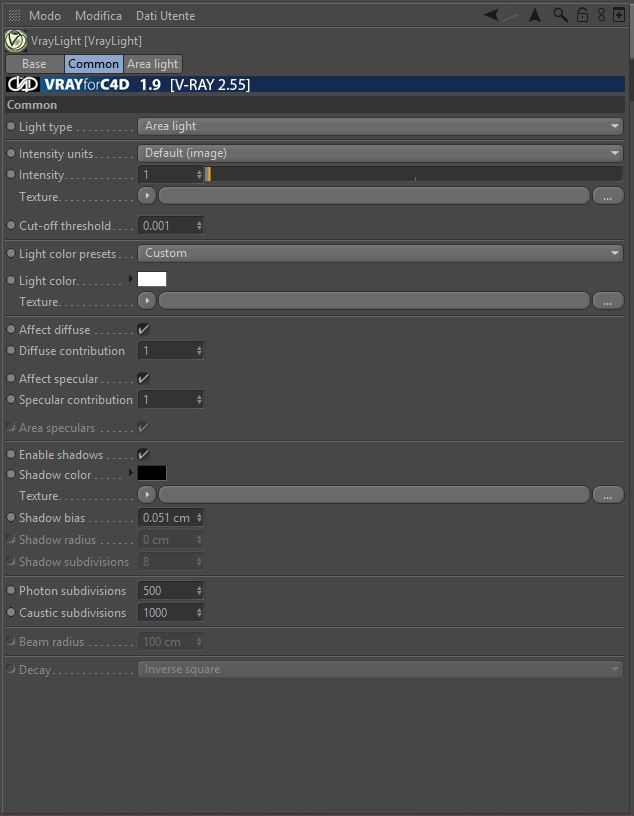
Task: Click animation dot beside Light type
Action: pos(11,126)
